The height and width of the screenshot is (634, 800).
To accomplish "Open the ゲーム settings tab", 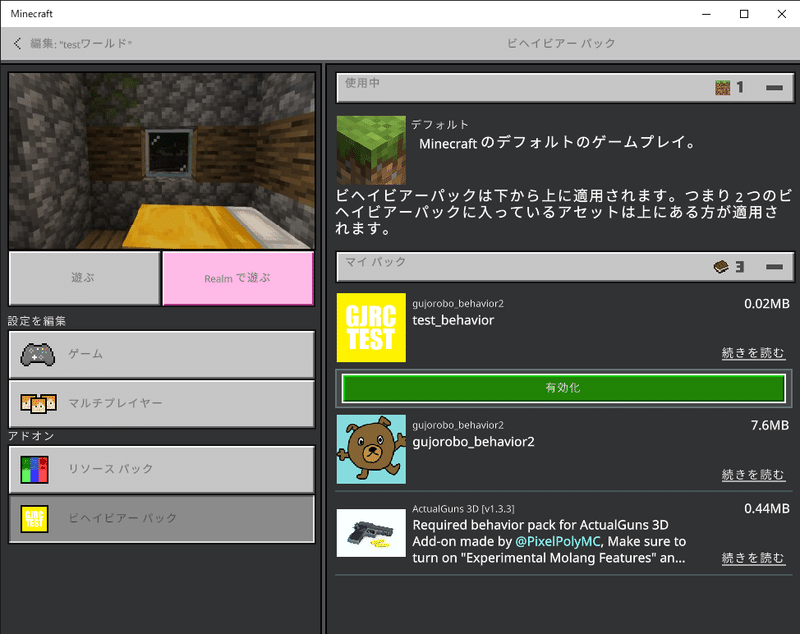I will click(162, 355).
